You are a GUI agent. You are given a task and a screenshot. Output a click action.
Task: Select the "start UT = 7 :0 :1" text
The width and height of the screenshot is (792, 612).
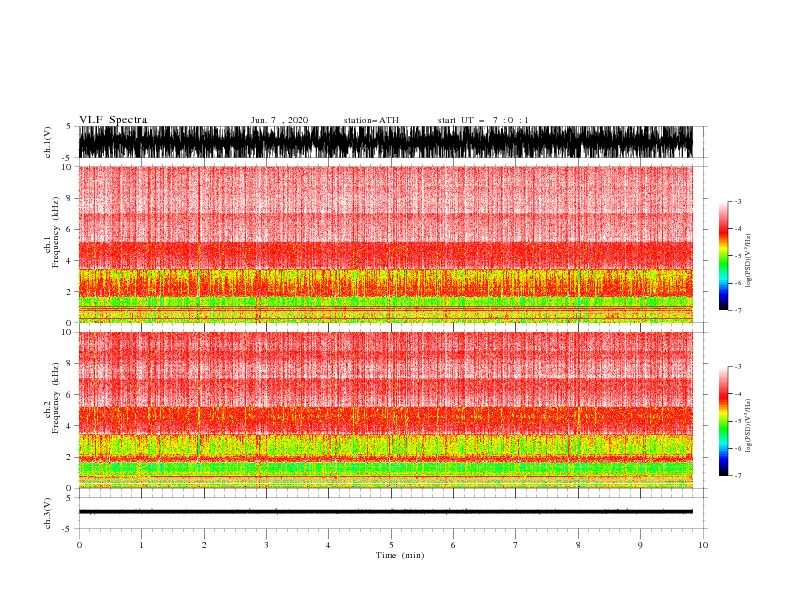click(x=483, y=120)
